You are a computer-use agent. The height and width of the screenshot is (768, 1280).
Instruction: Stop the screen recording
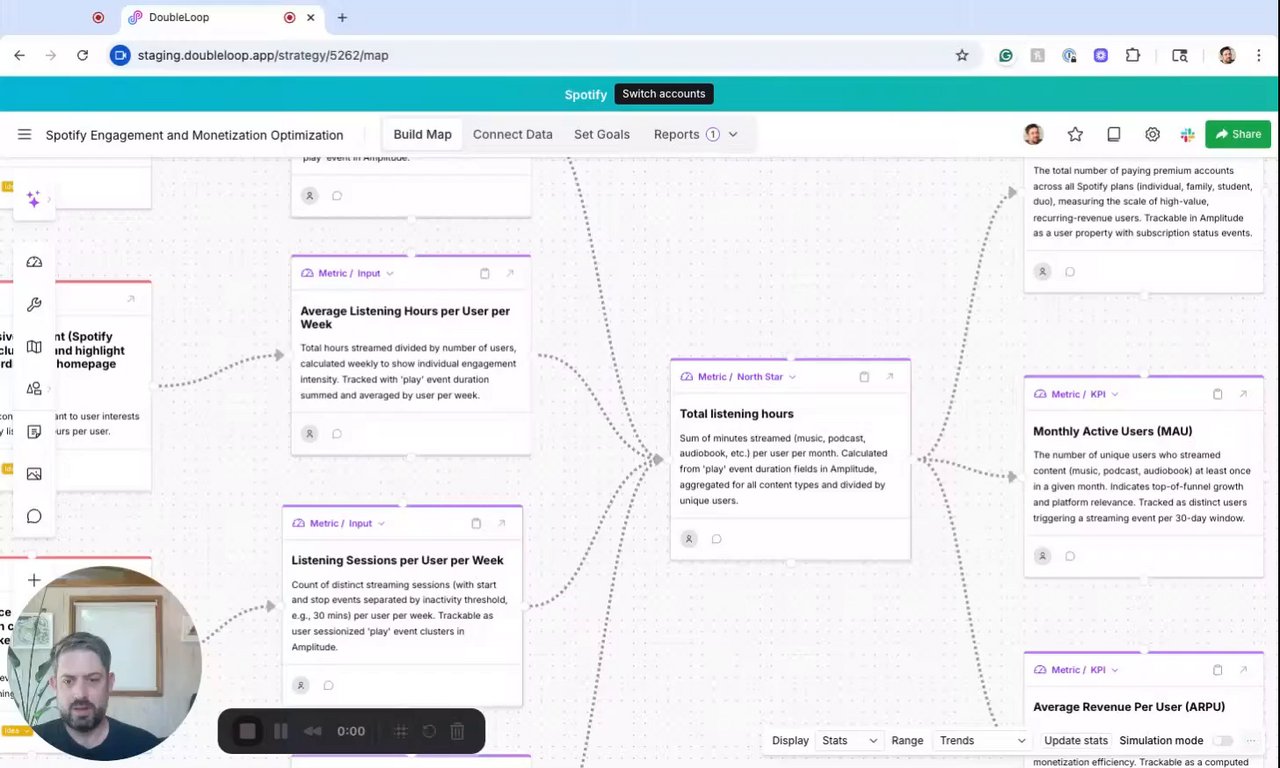coord(247,731)
